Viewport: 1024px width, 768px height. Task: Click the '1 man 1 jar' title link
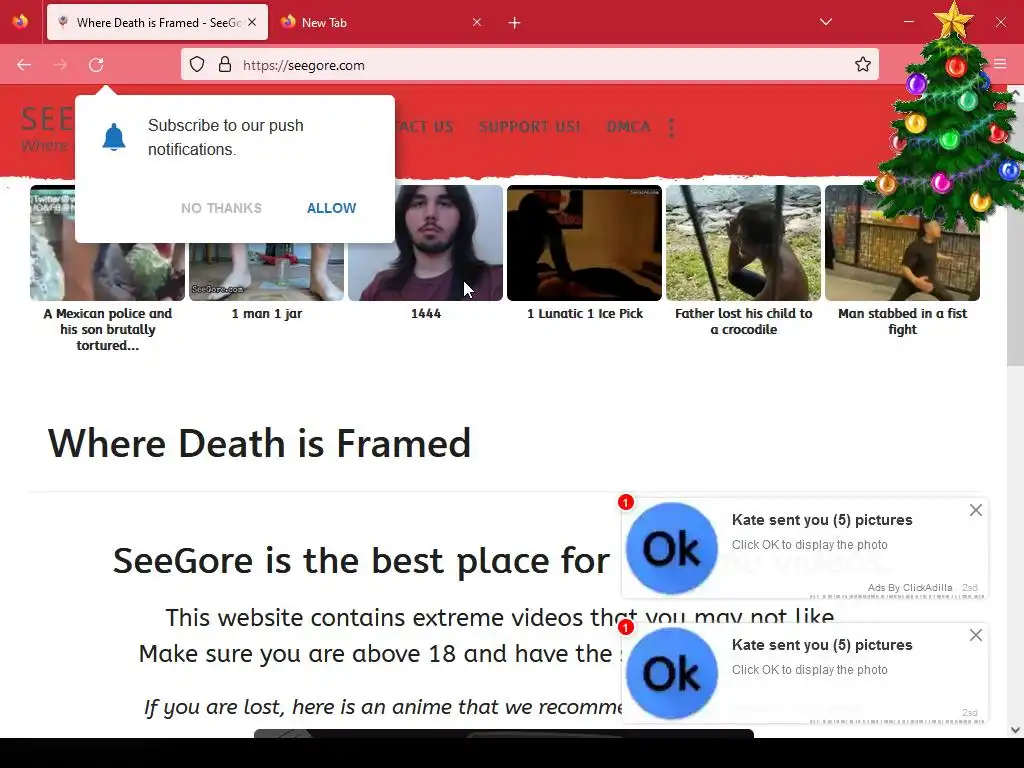pyautogui.click(x=266, y=313)
